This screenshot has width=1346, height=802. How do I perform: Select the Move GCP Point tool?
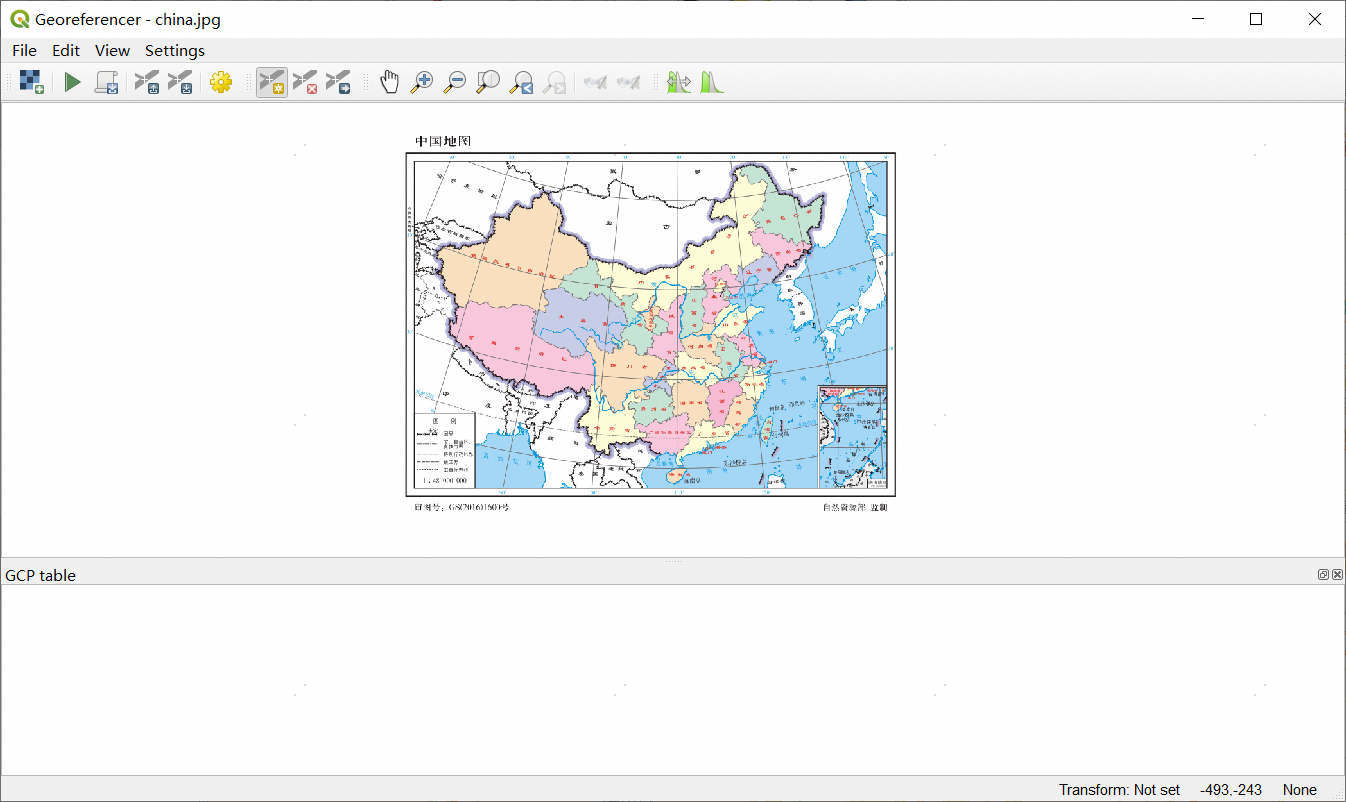[x=338, y=82]
